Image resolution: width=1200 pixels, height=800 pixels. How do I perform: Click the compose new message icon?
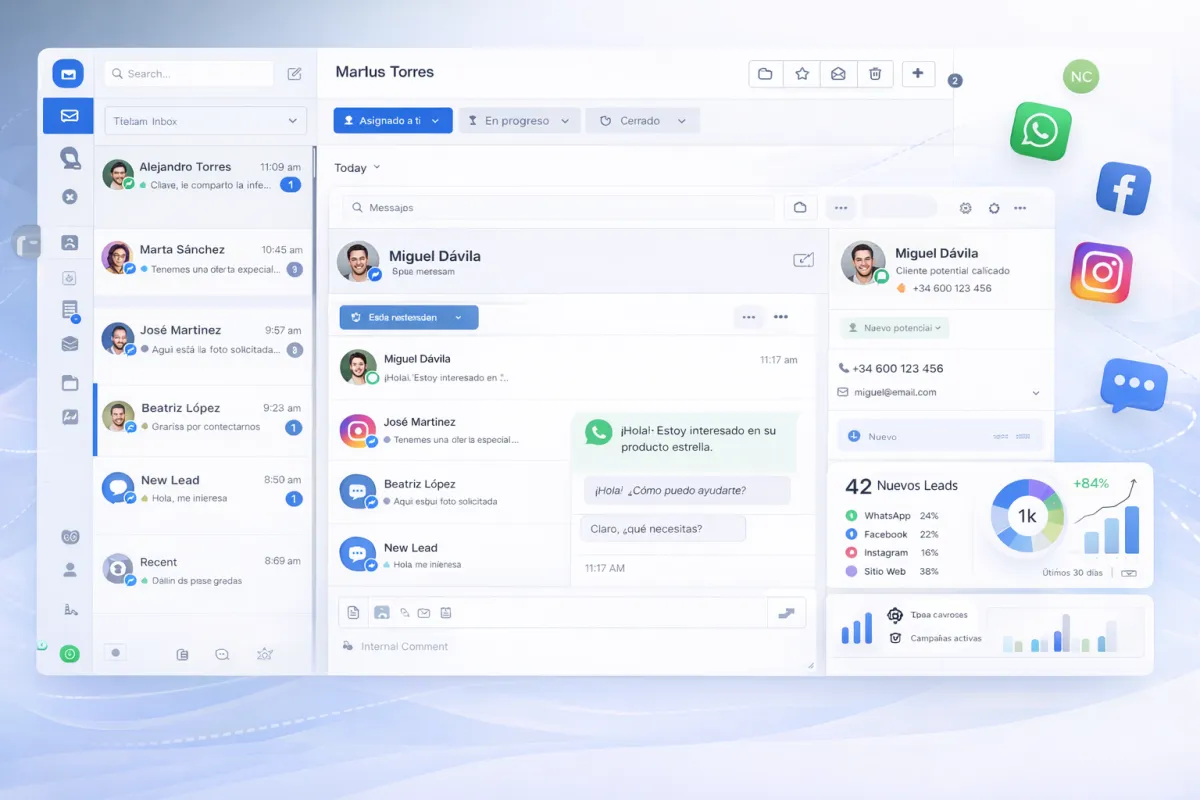click(x=294, y=74)
